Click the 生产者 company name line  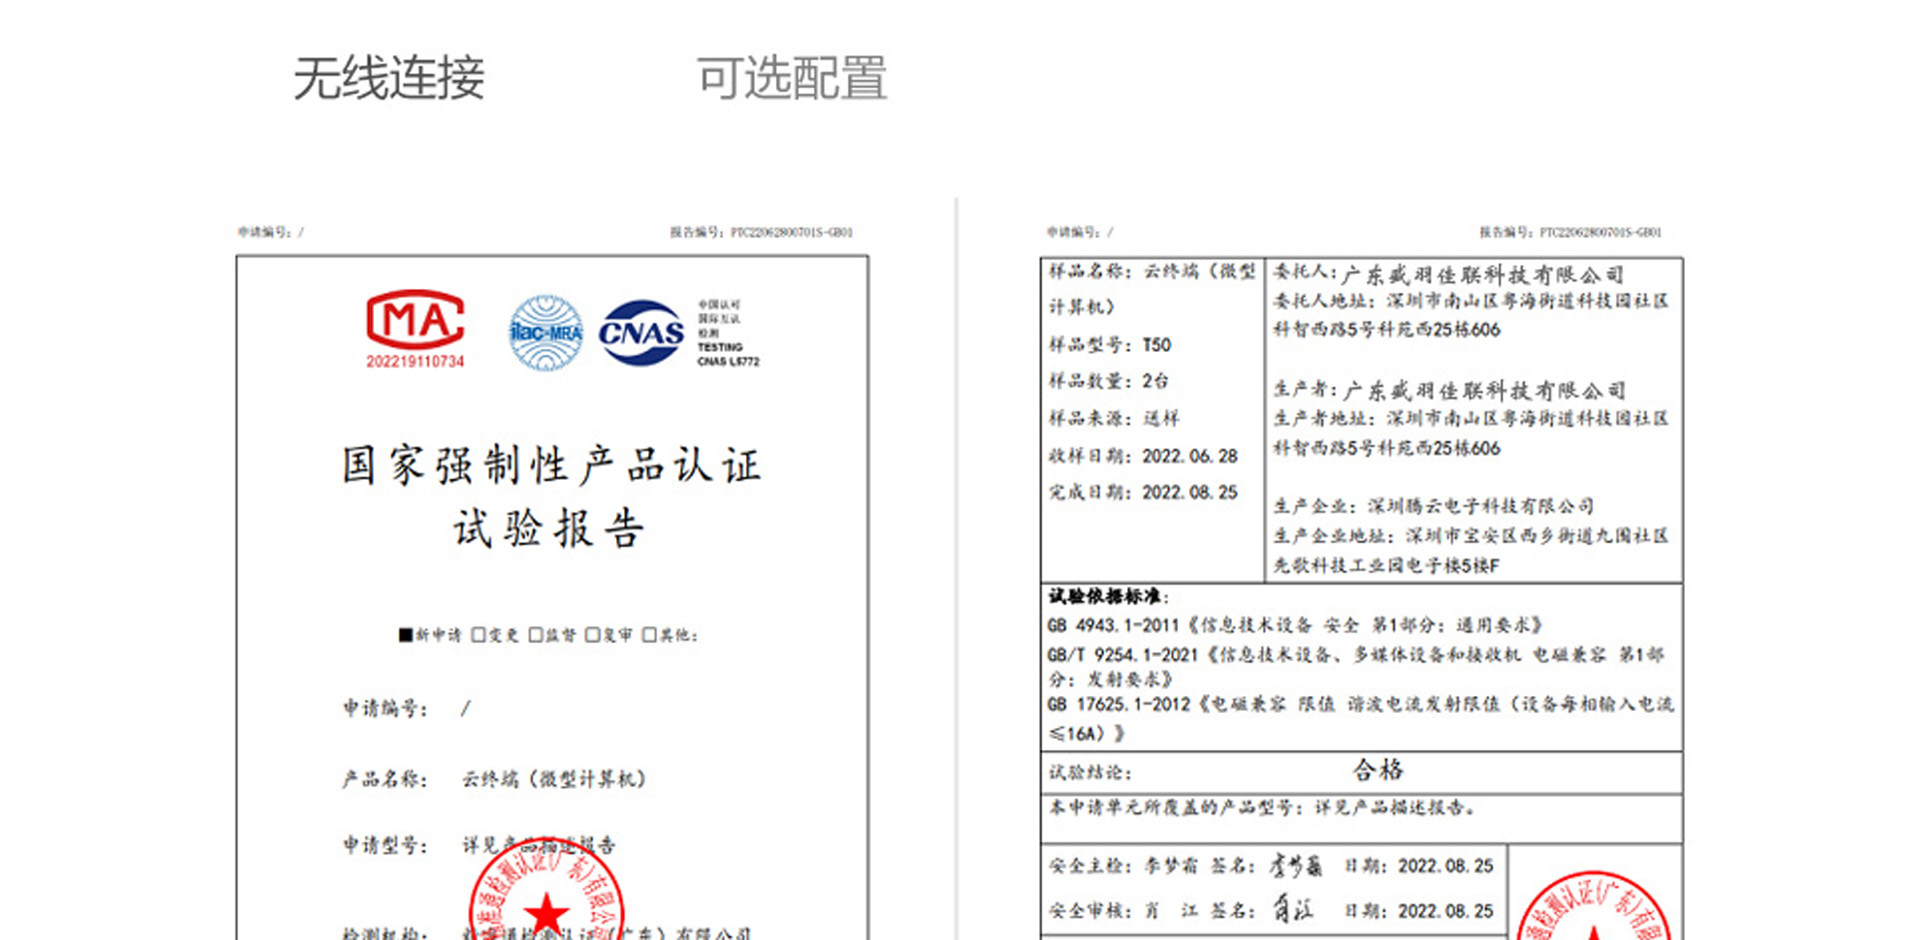1448,390
